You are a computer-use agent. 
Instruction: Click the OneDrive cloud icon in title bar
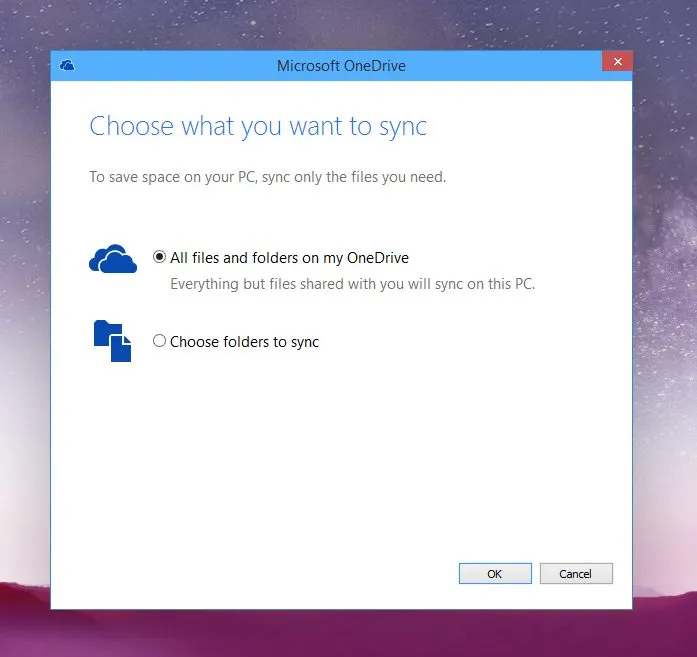coord(67,65)
